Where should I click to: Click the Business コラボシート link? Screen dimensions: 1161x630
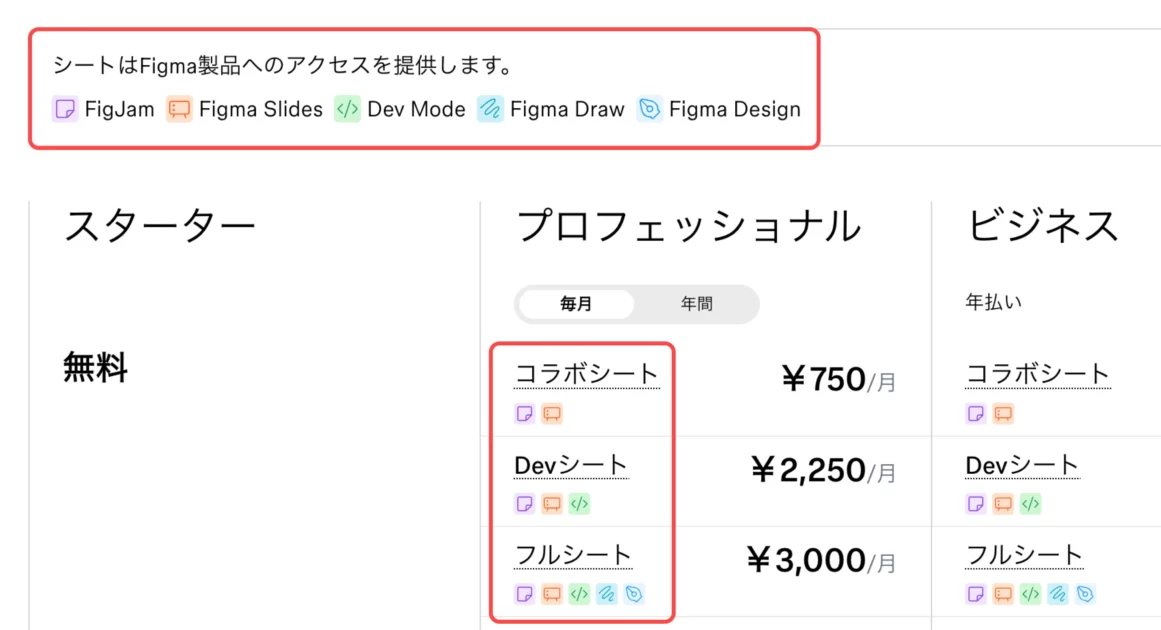[1037, 375]
